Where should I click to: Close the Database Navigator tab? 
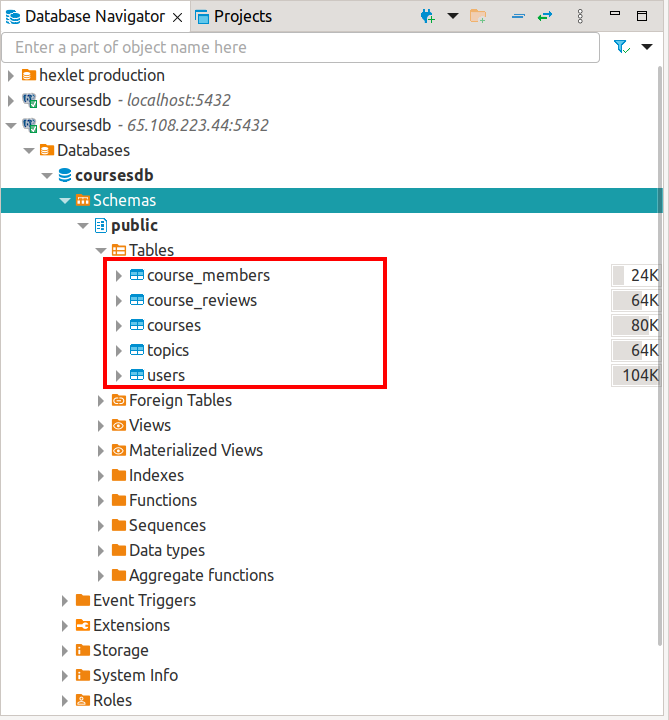pos(177,17)
